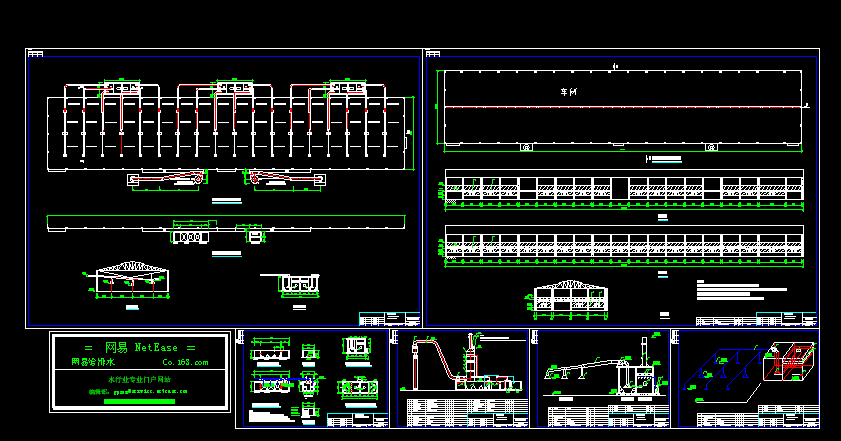This screenshot has height=441, width=841.
Task: Click the schedule table under sloped pipe drawing
Action: click(467, 413)
